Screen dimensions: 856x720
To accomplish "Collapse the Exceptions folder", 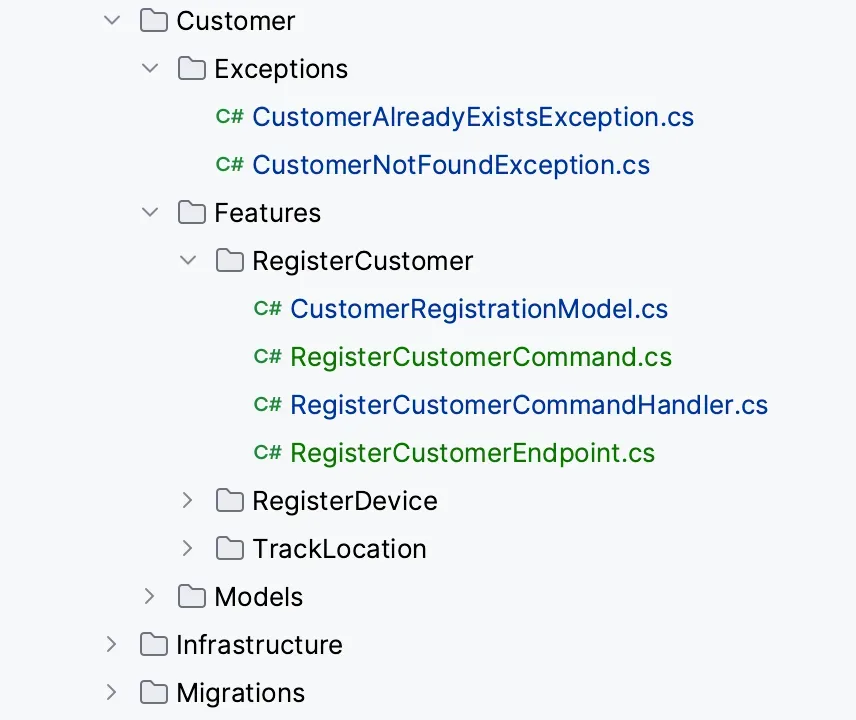I will [x=150, y=69].
